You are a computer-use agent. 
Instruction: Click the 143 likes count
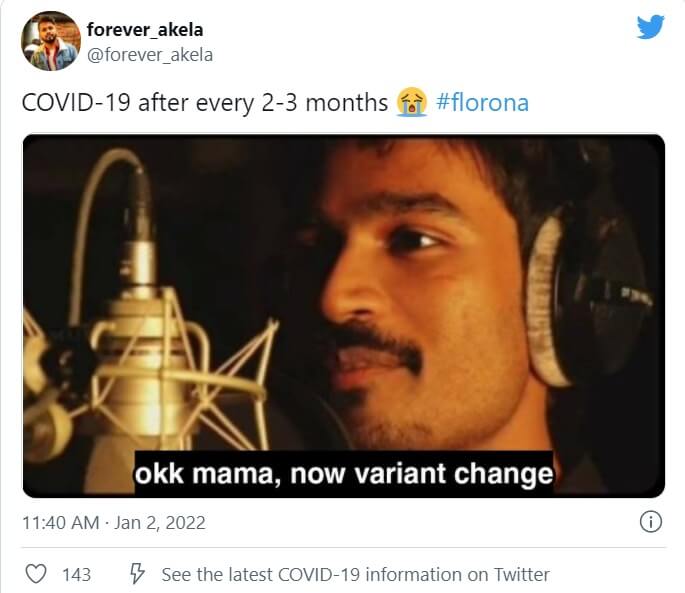coord(76,575)
